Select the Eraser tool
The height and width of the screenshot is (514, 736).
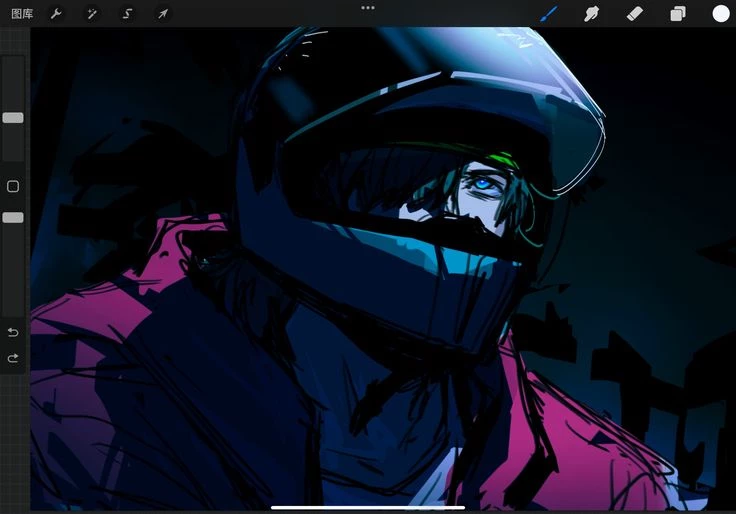pyautogui.click(x=634, y=14)
